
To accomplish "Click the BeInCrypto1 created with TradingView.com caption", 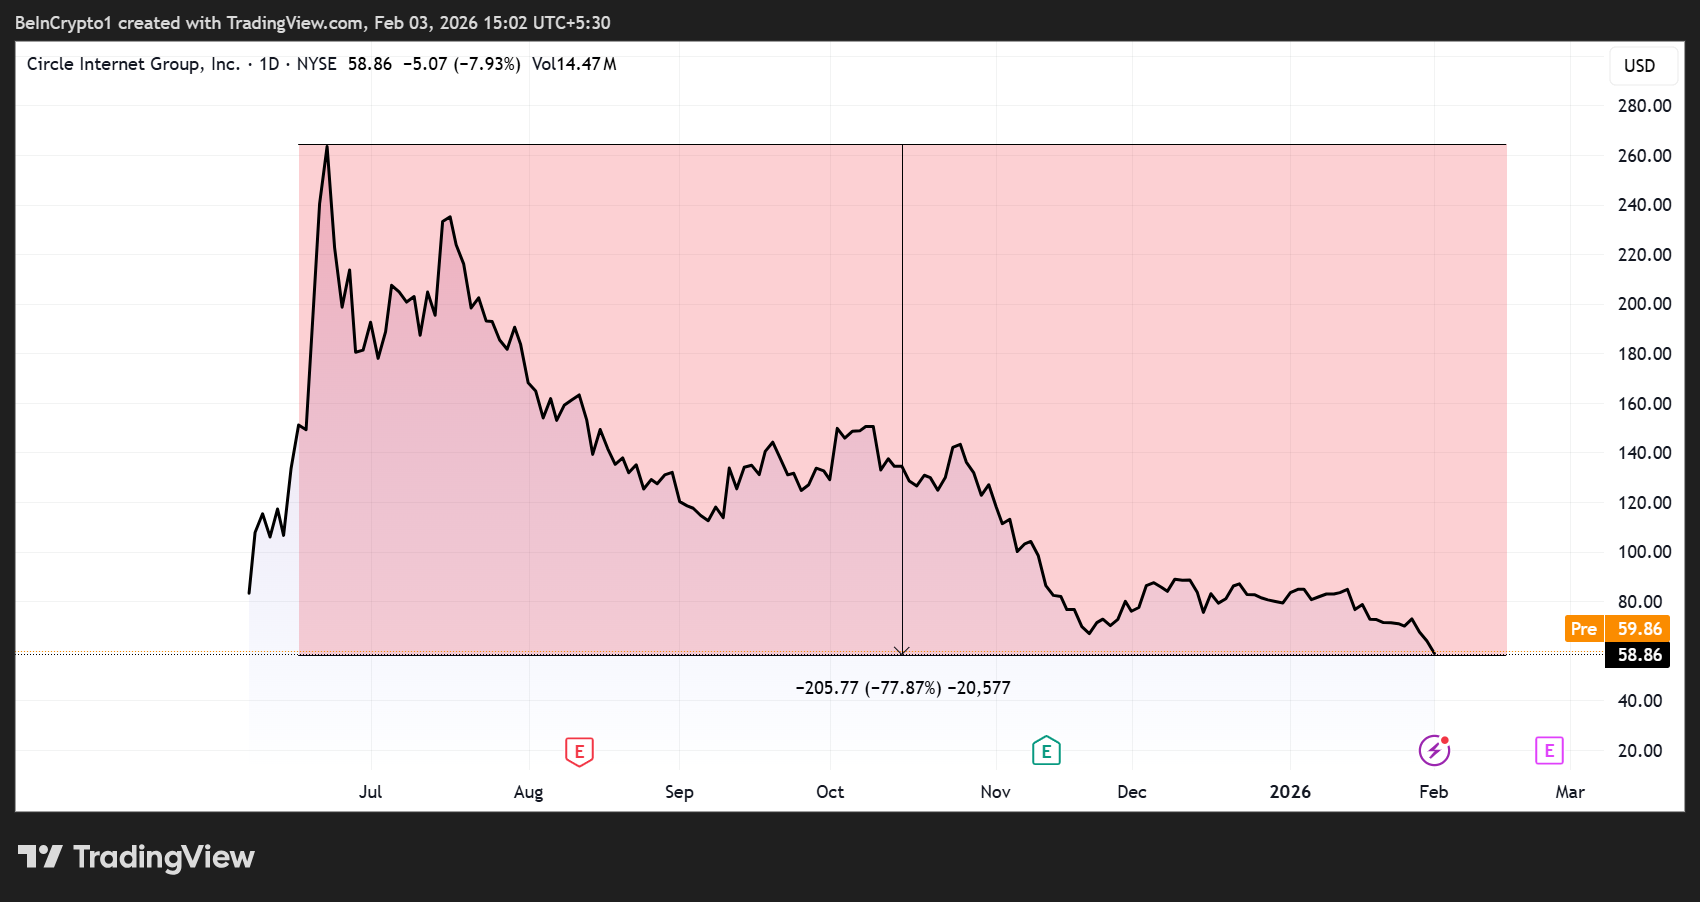I will (x=313, y=23).
